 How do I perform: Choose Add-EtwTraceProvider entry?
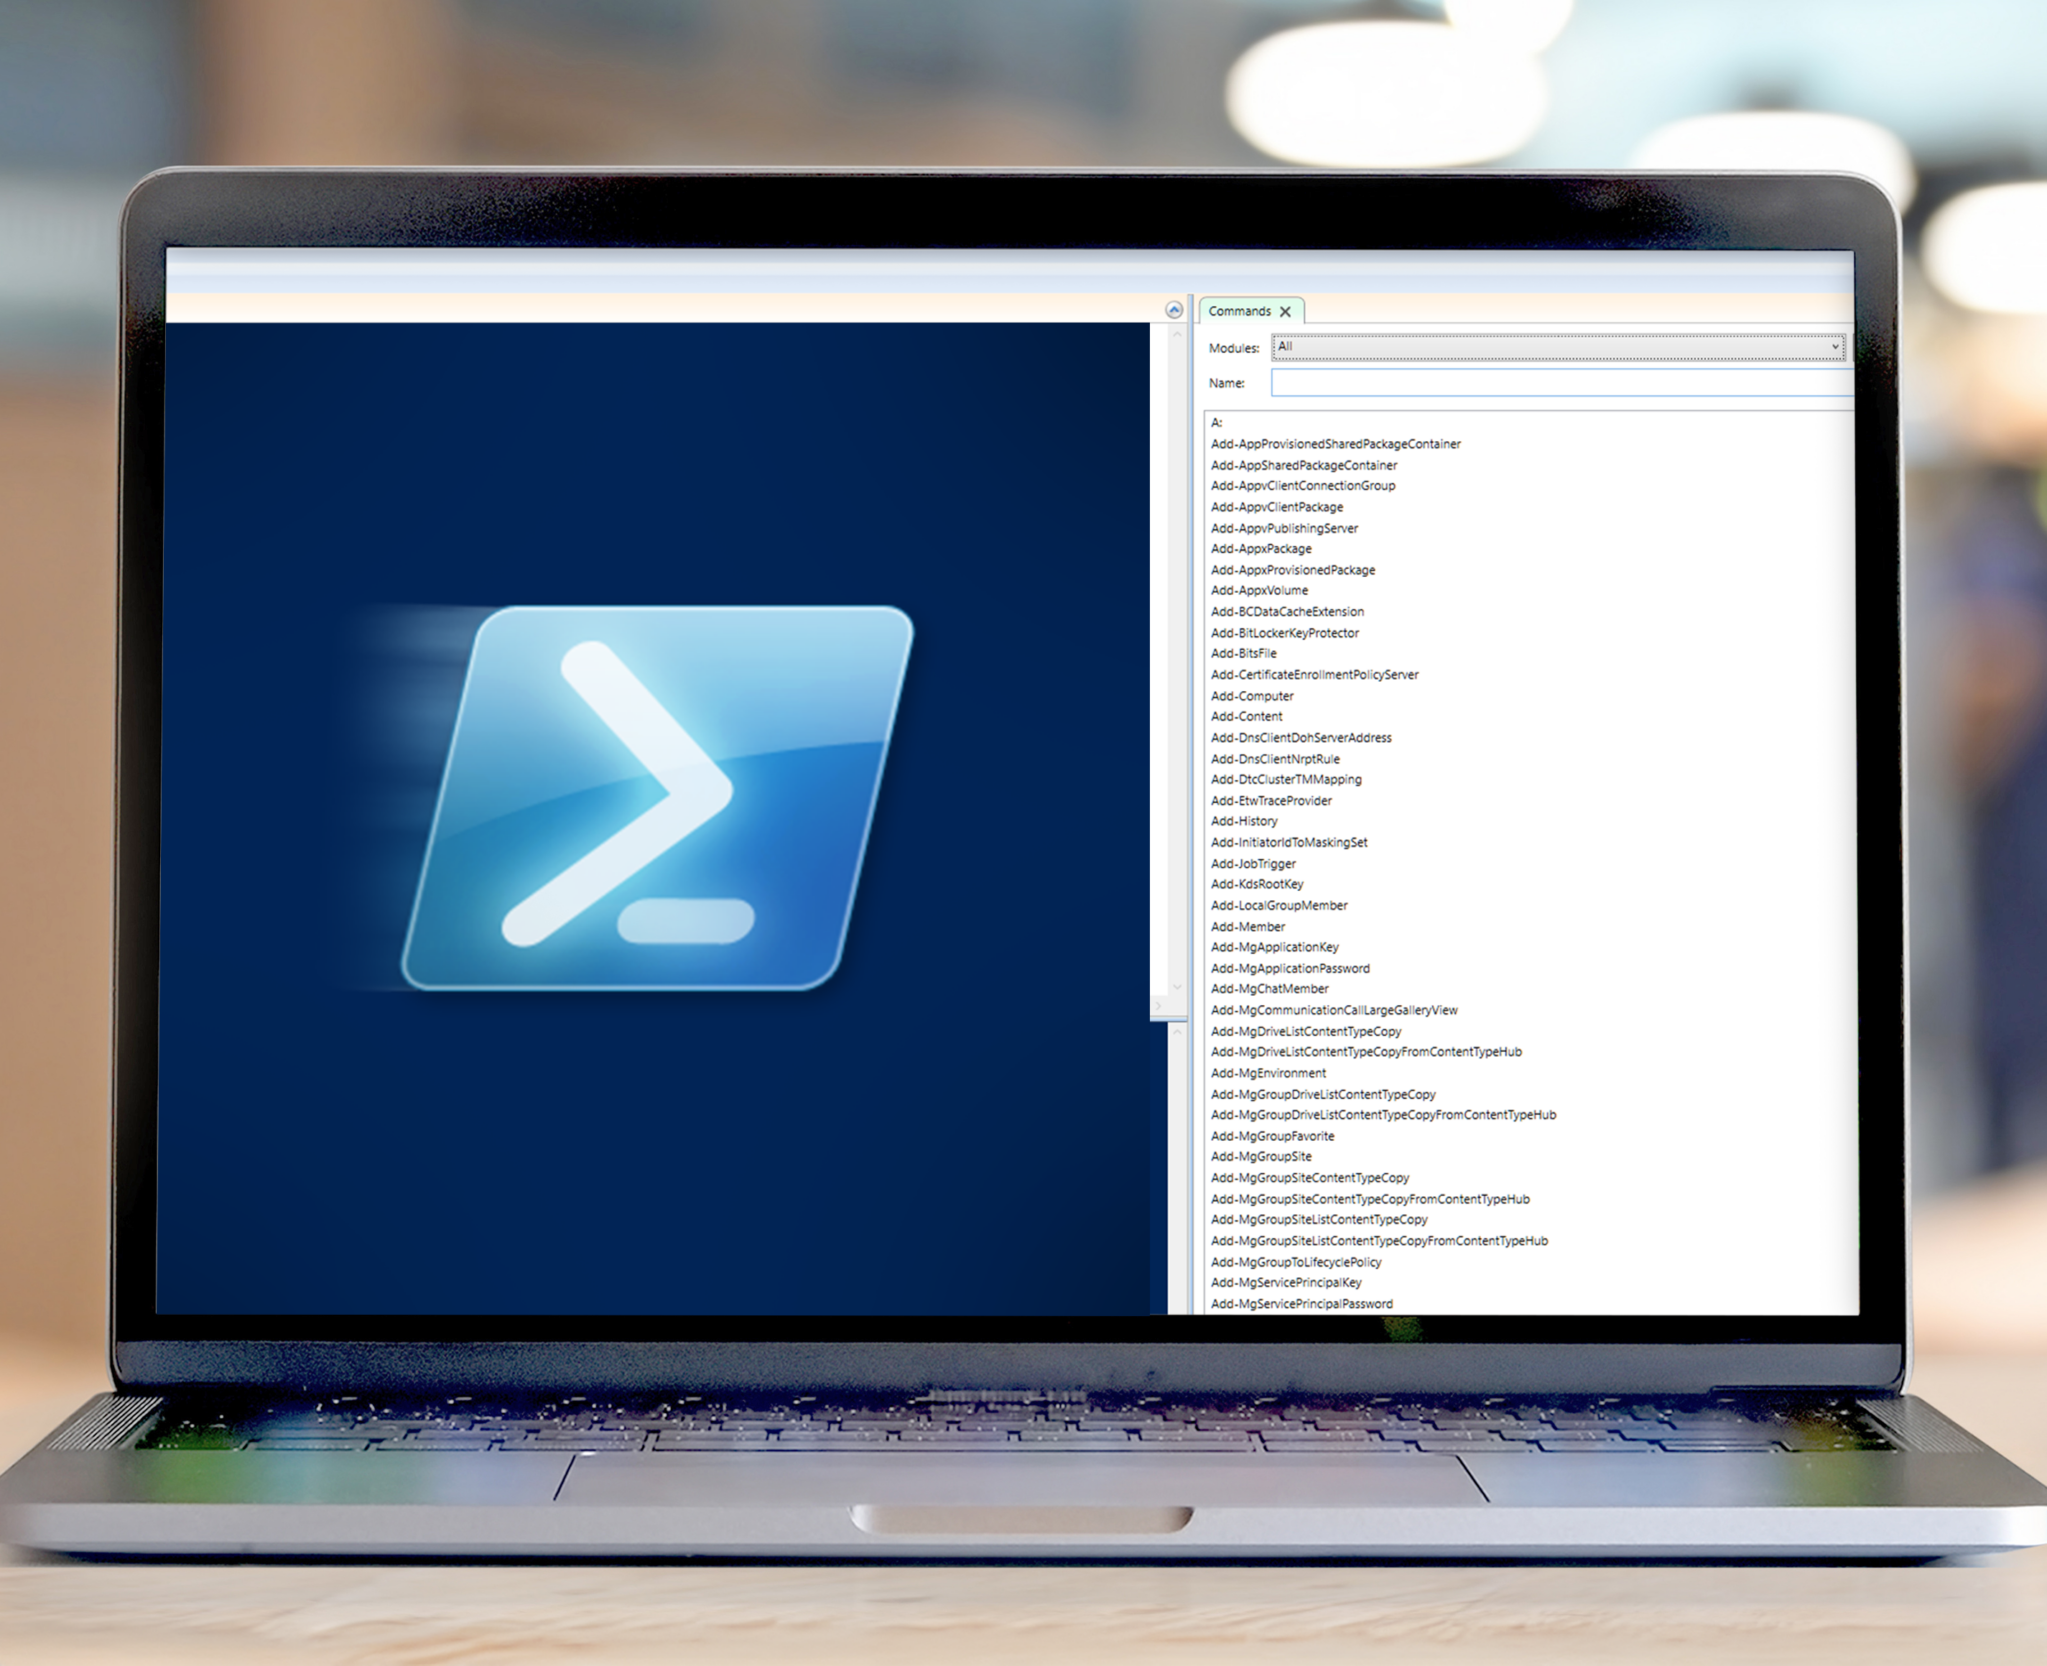[1271, 801]
